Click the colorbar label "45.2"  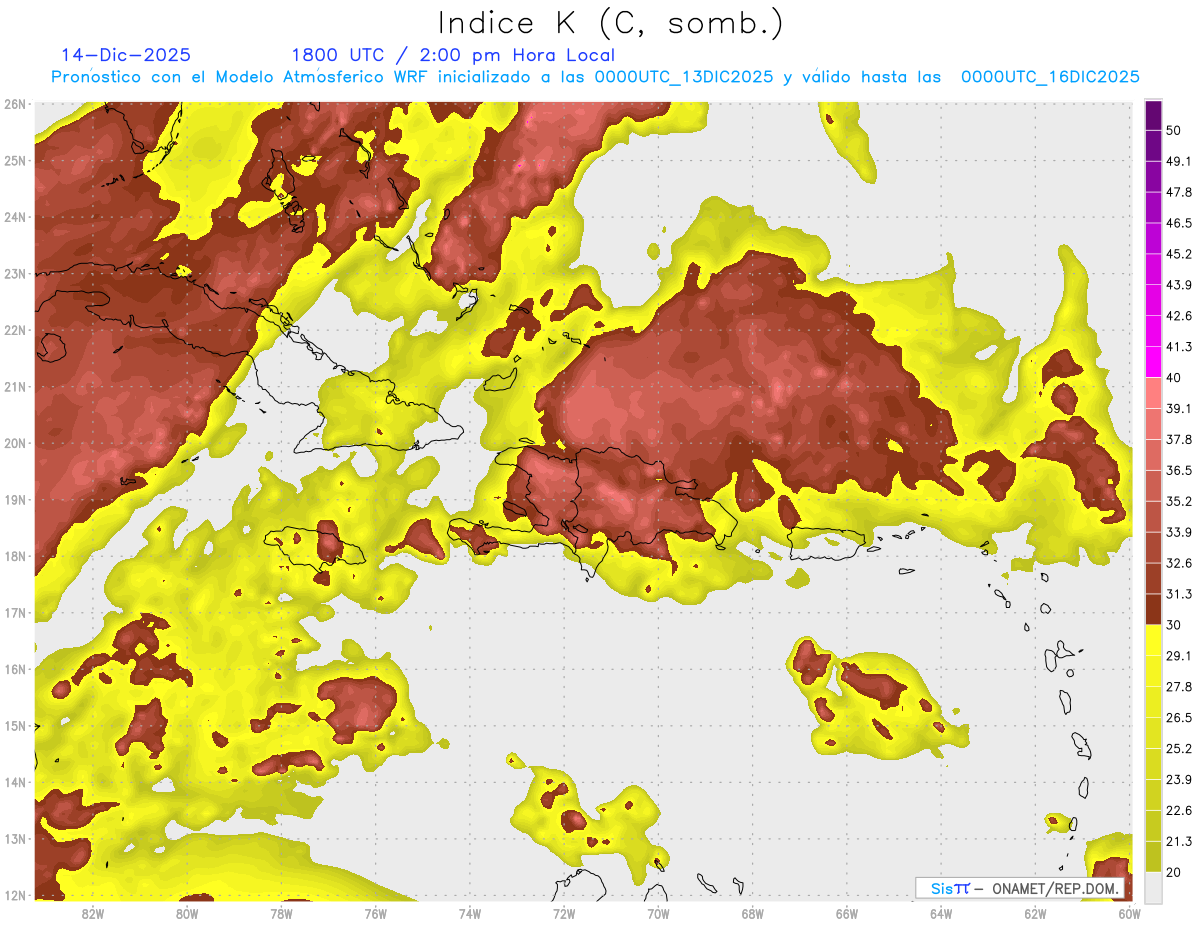1178,254
